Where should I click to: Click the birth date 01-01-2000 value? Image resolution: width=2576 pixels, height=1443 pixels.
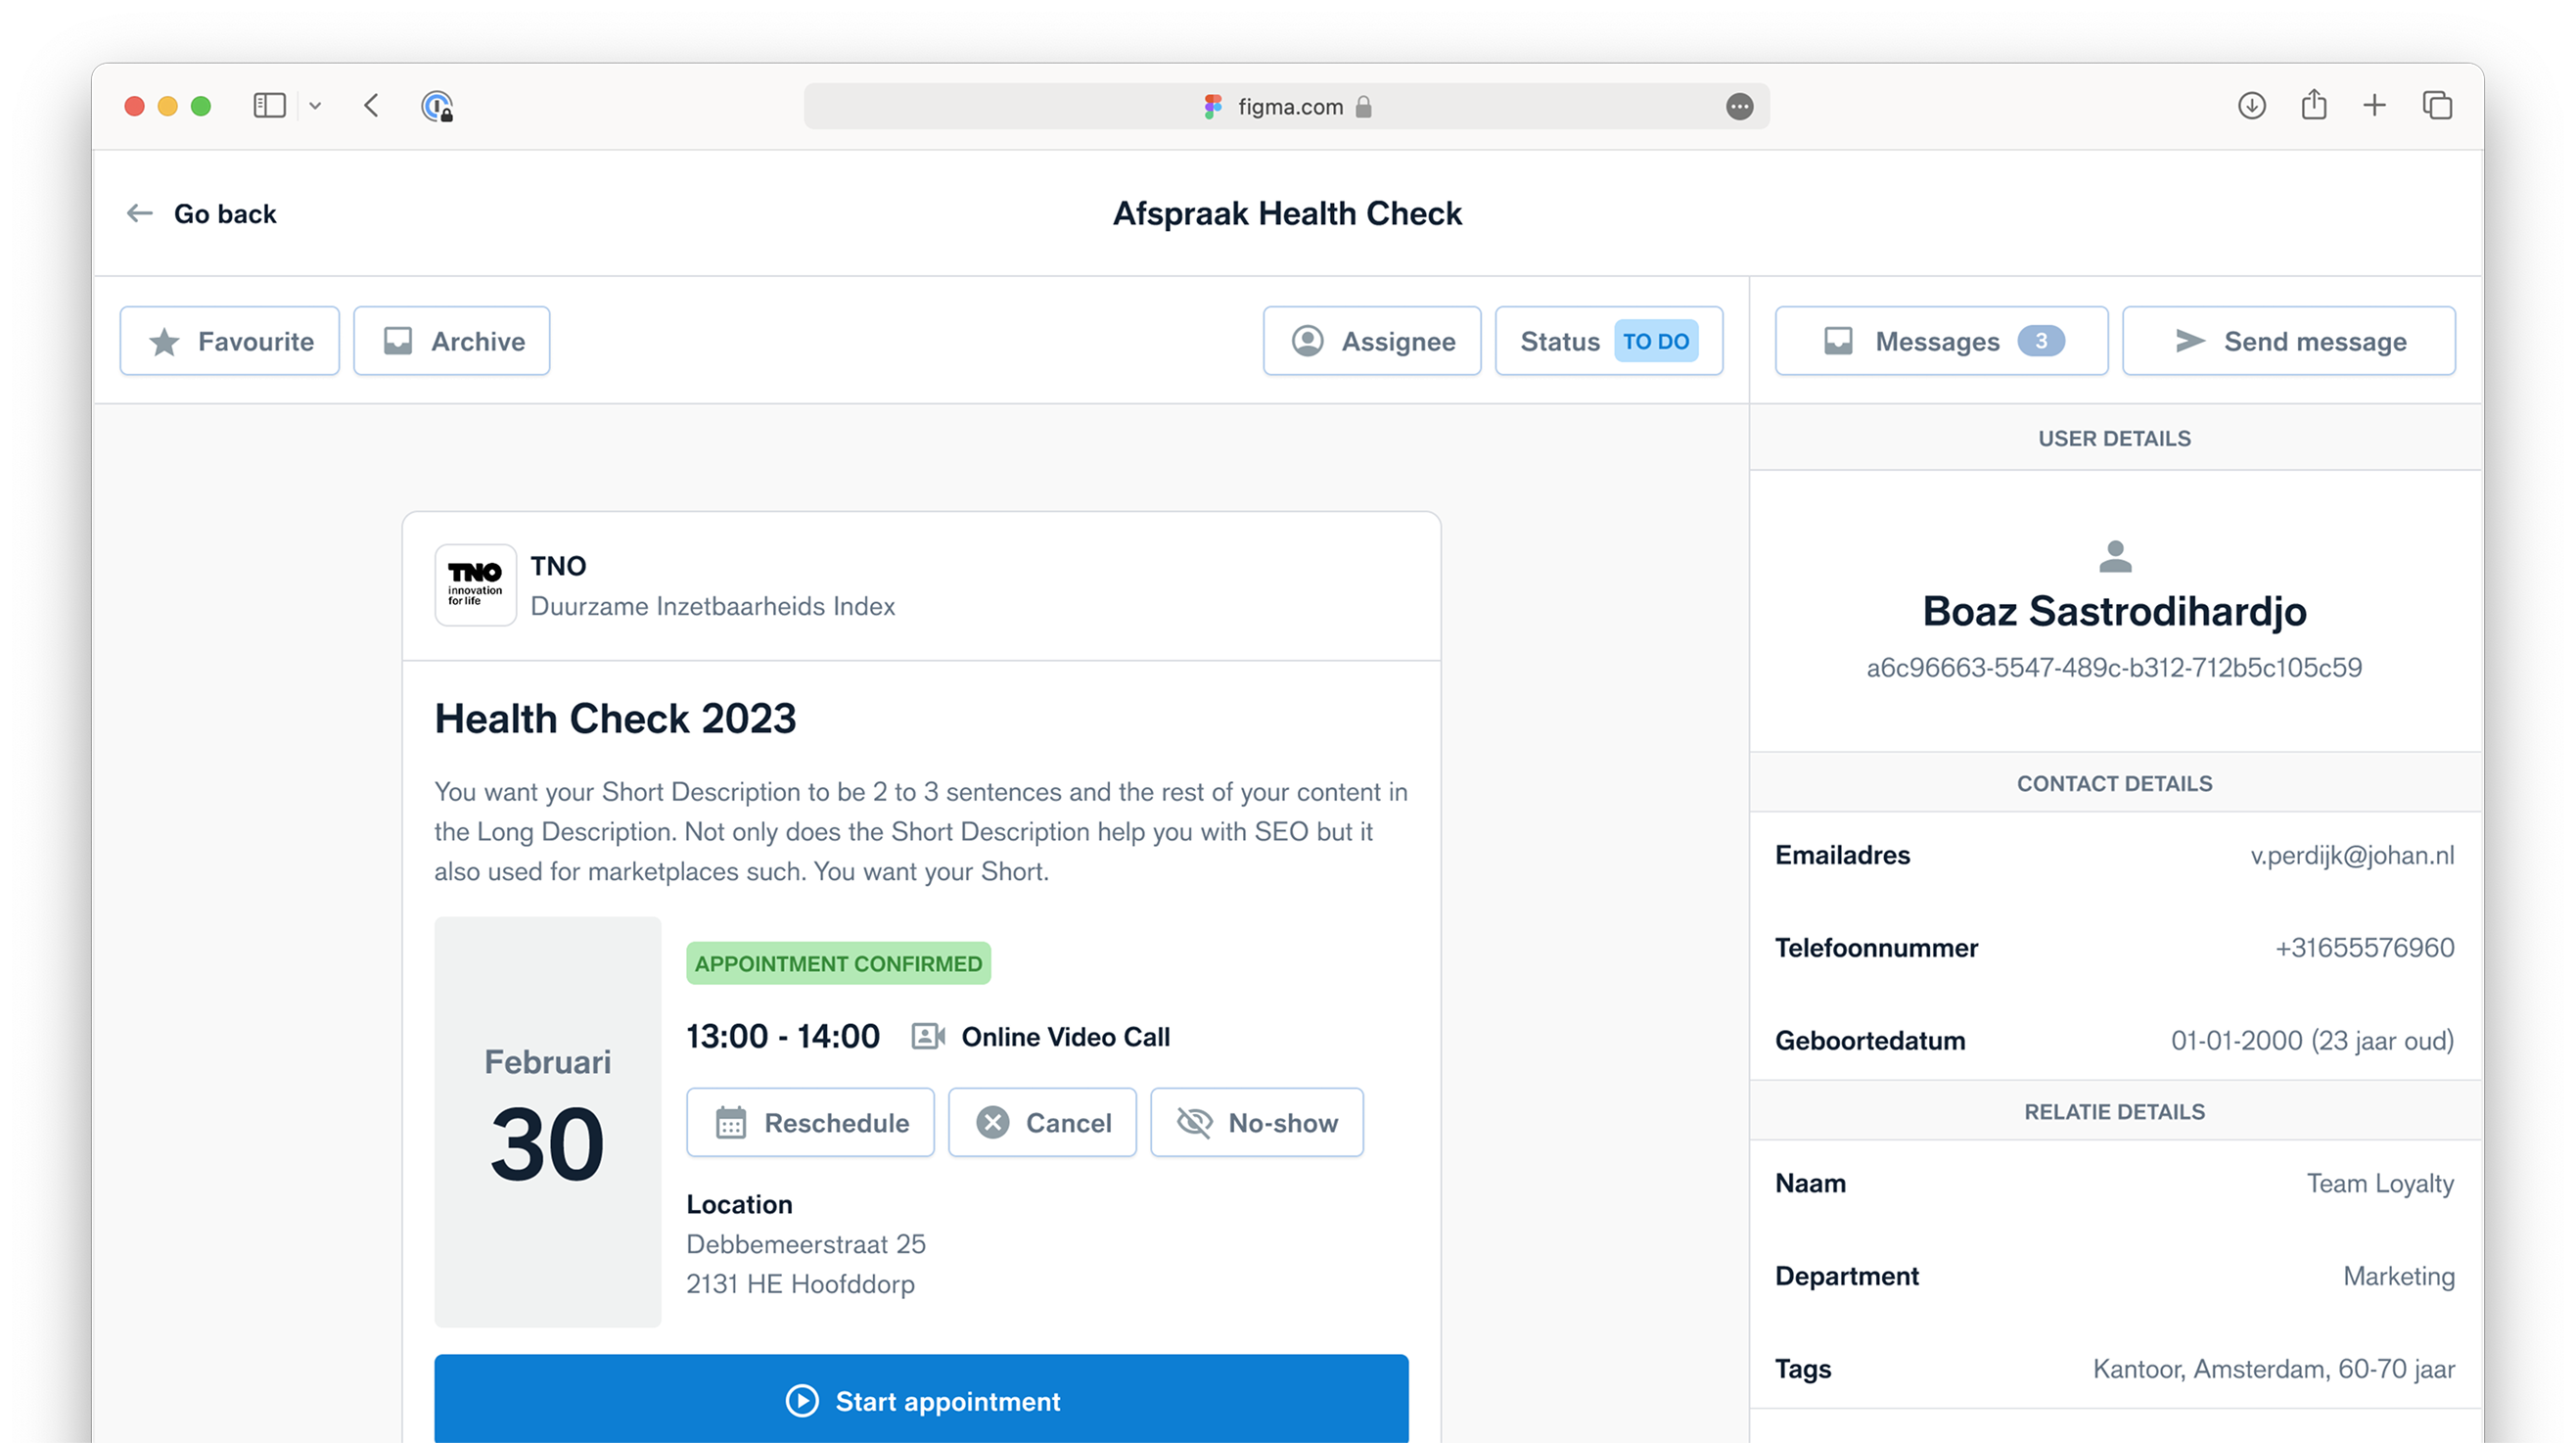point(2312,1040)
